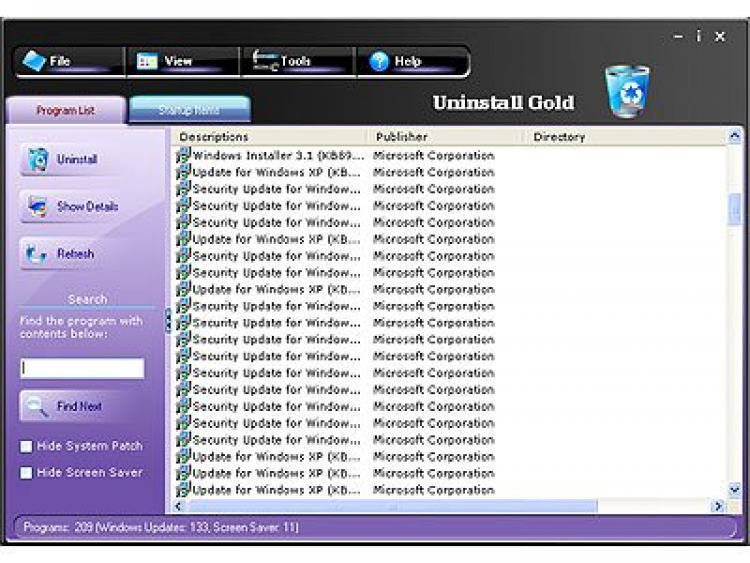
Task: Click the horizontal scrollbar thumb
Action: (392, 506)
